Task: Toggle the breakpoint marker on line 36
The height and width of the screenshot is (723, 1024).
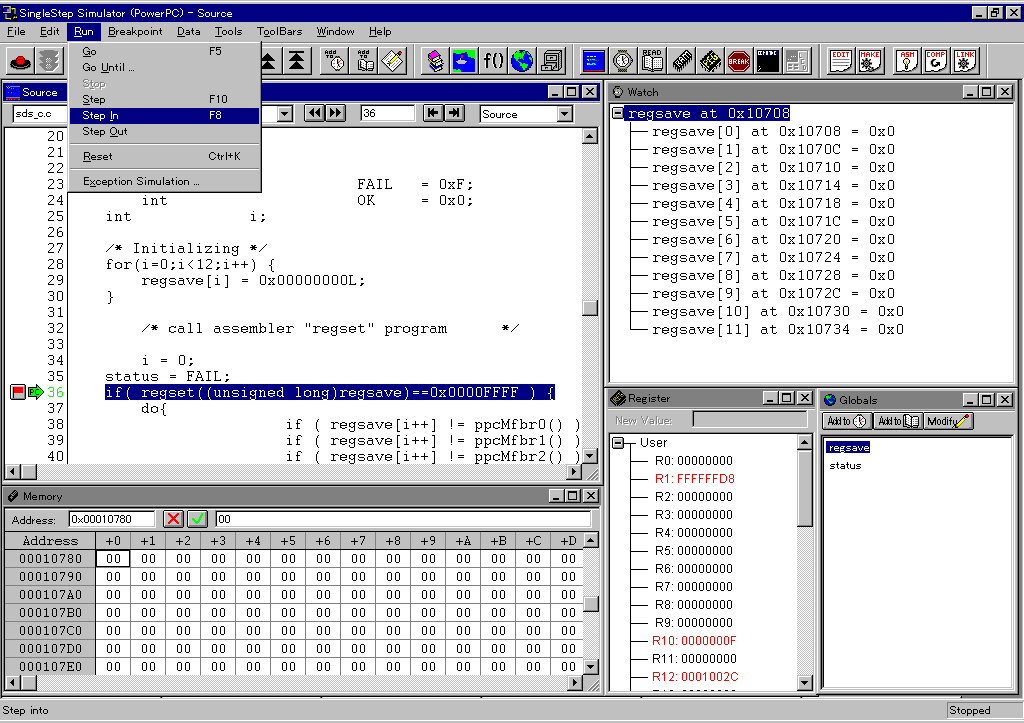Action: tap(18, 392)
